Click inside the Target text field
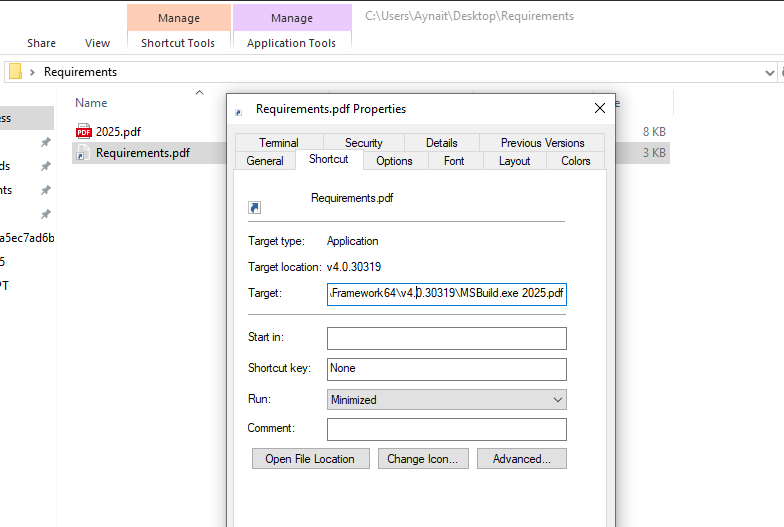784x527 pixels. 446,294
